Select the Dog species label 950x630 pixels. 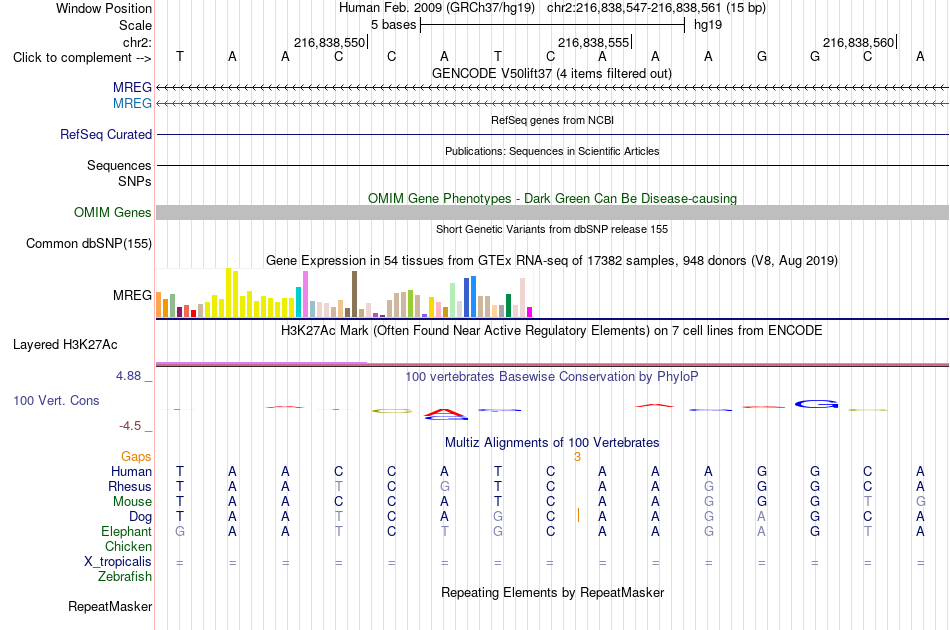tap(141, 517)
